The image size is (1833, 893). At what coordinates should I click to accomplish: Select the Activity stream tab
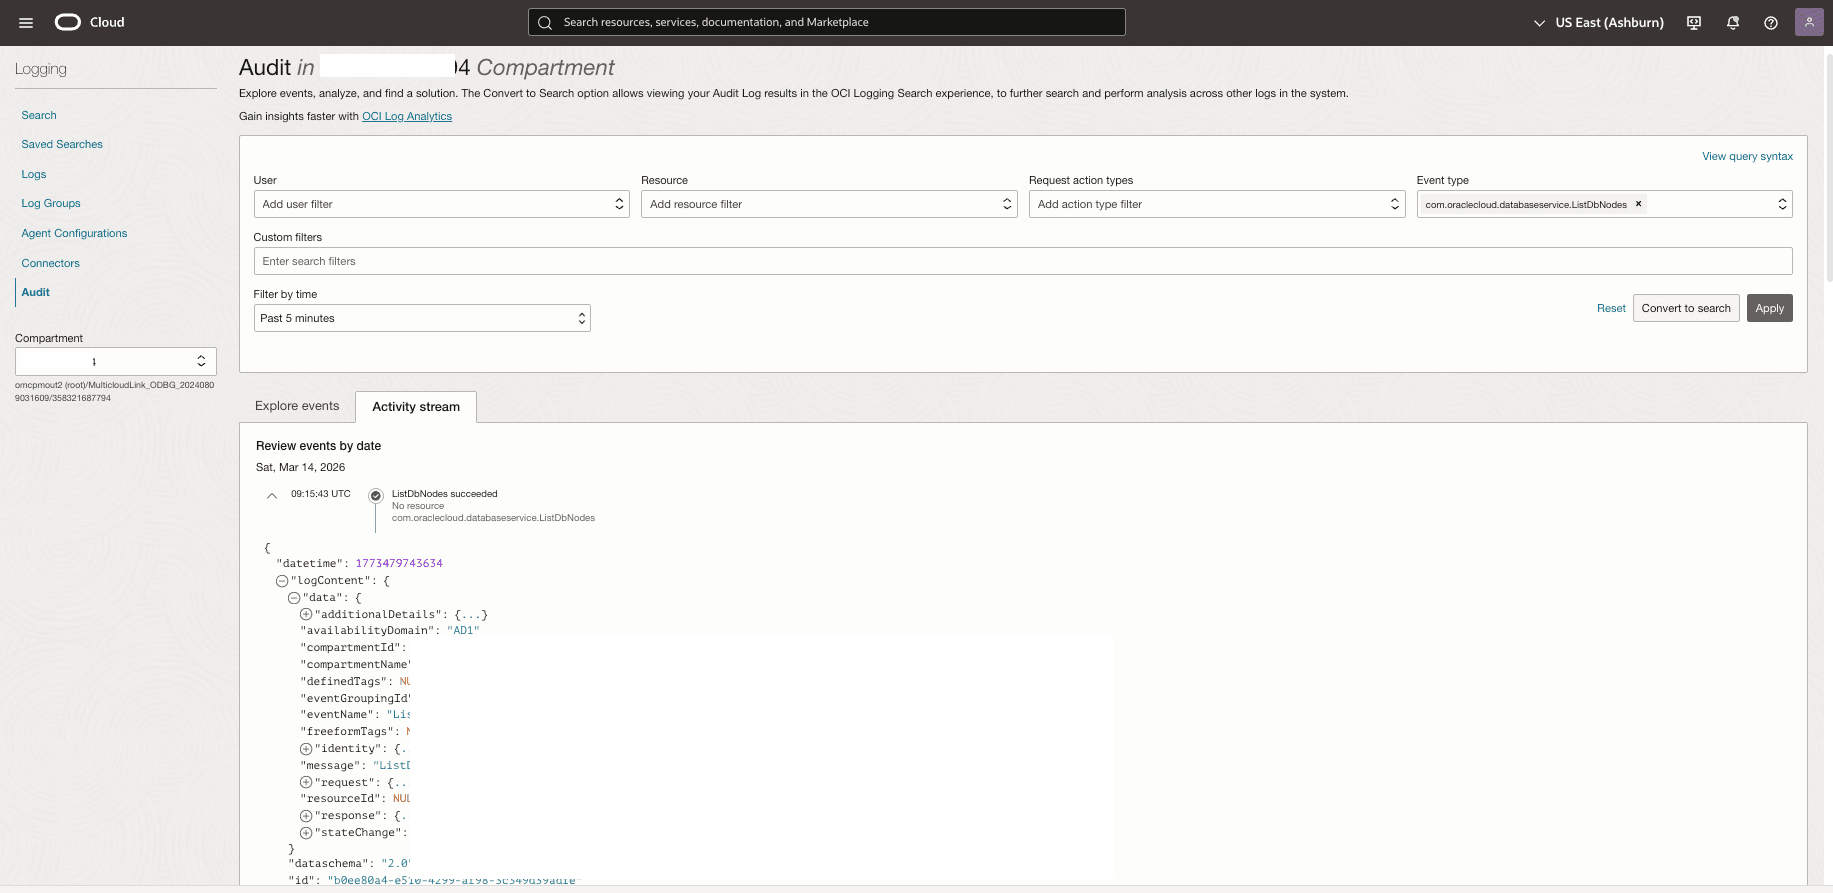(x=416, y=407)
